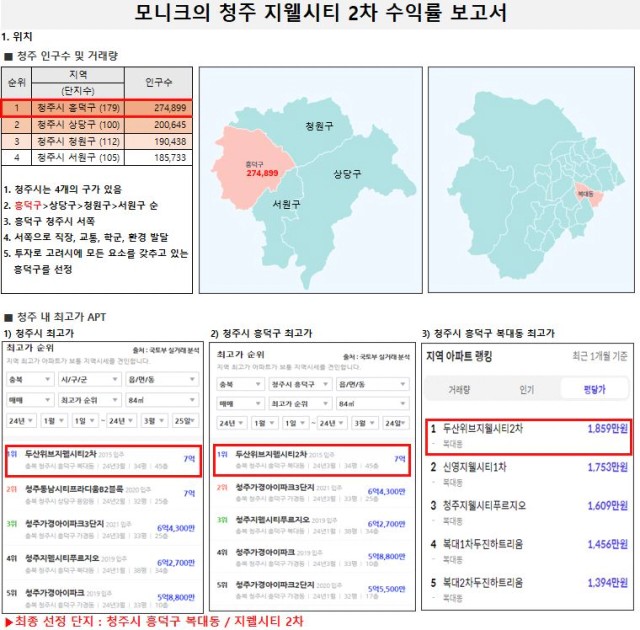Open 청주가경아이파크2단지 listing

point(312,590)
